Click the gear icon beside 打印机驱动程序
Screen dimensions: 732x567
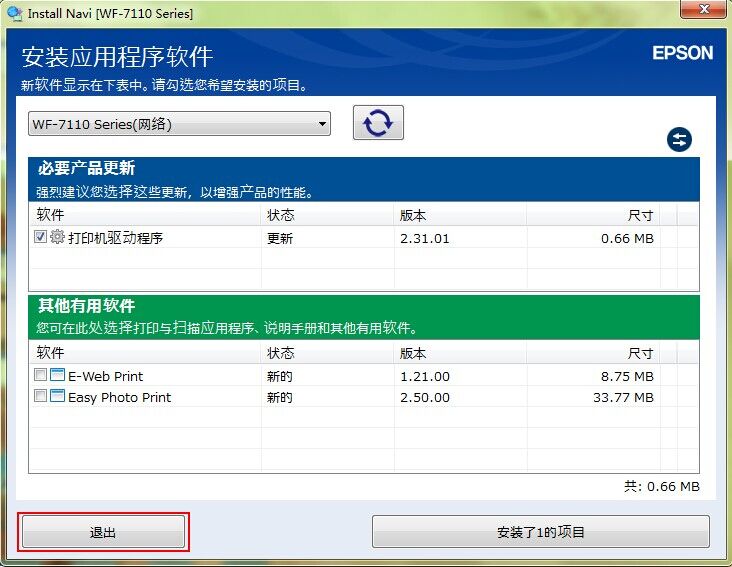[57, 237]
